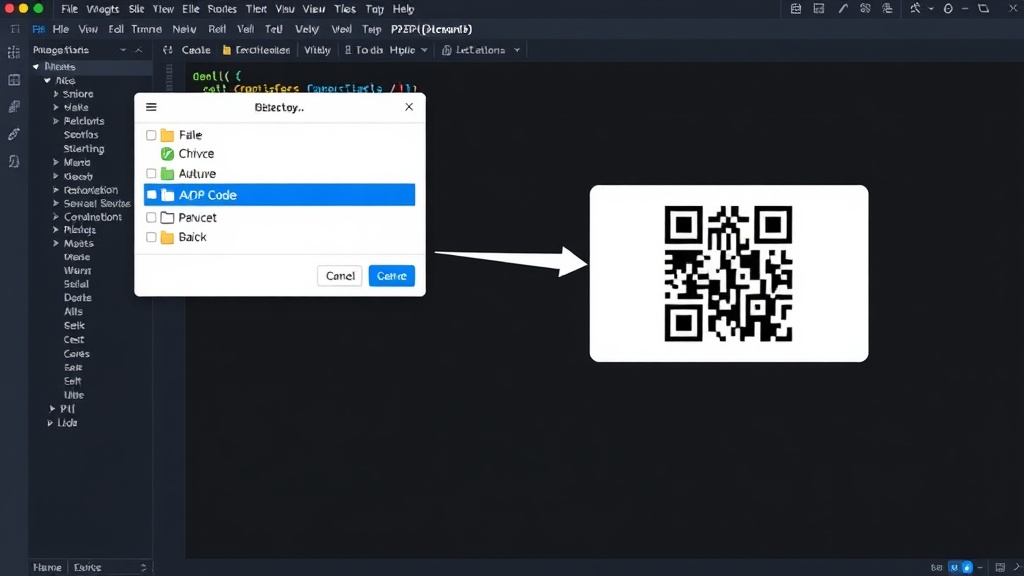Select the Chivce row in the dialog
Viewport: 1024px width, 576px height.
coord(280,153)
